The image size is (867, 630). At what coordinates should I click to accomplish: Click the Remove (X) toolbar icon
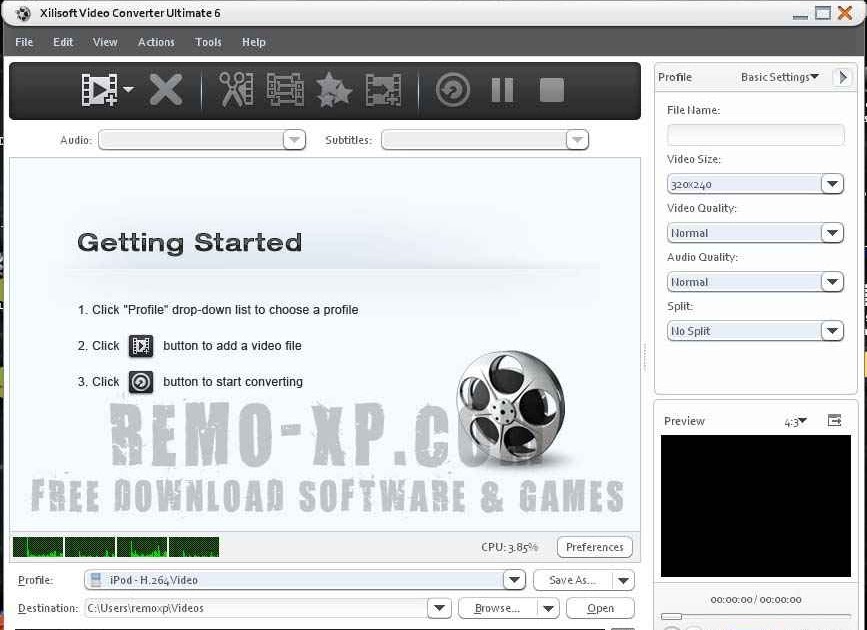(x=166, y=90)
